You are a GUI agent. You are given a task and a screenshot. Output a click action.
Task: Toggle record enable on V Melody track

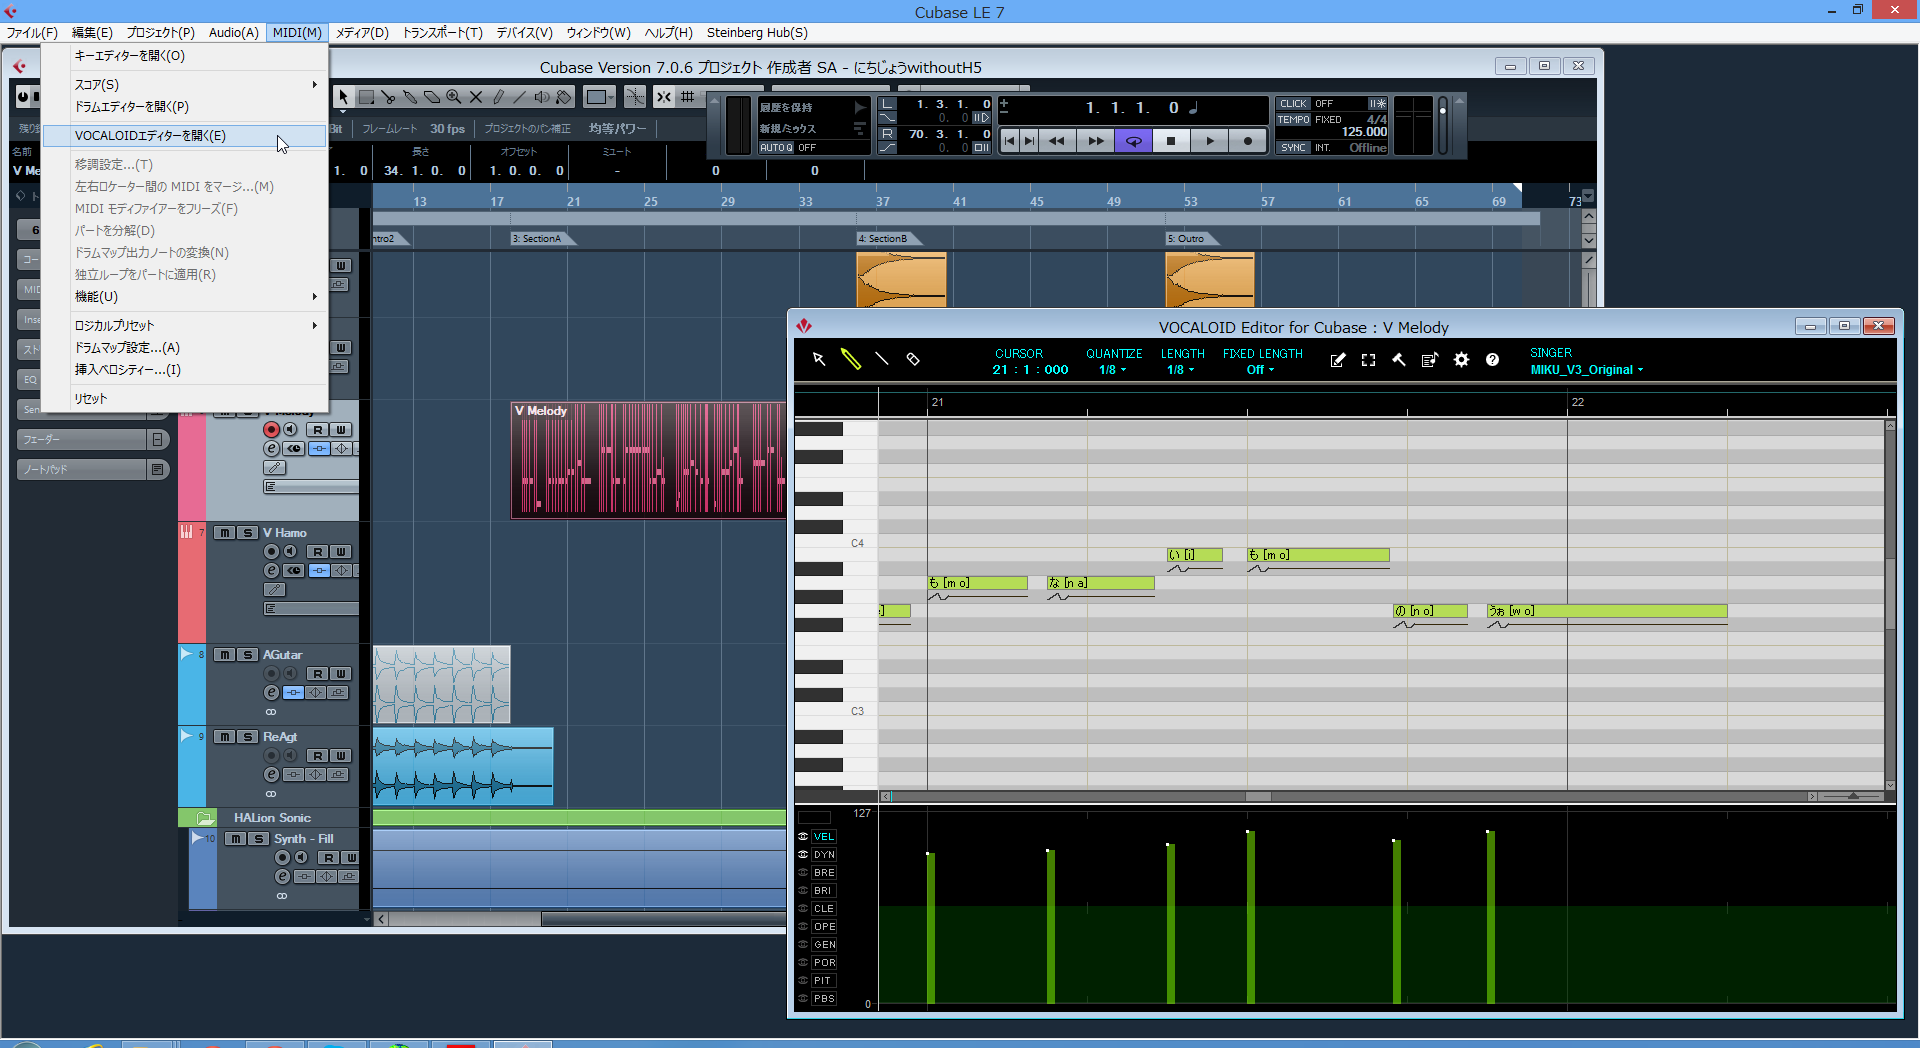(x=271, y=429)
